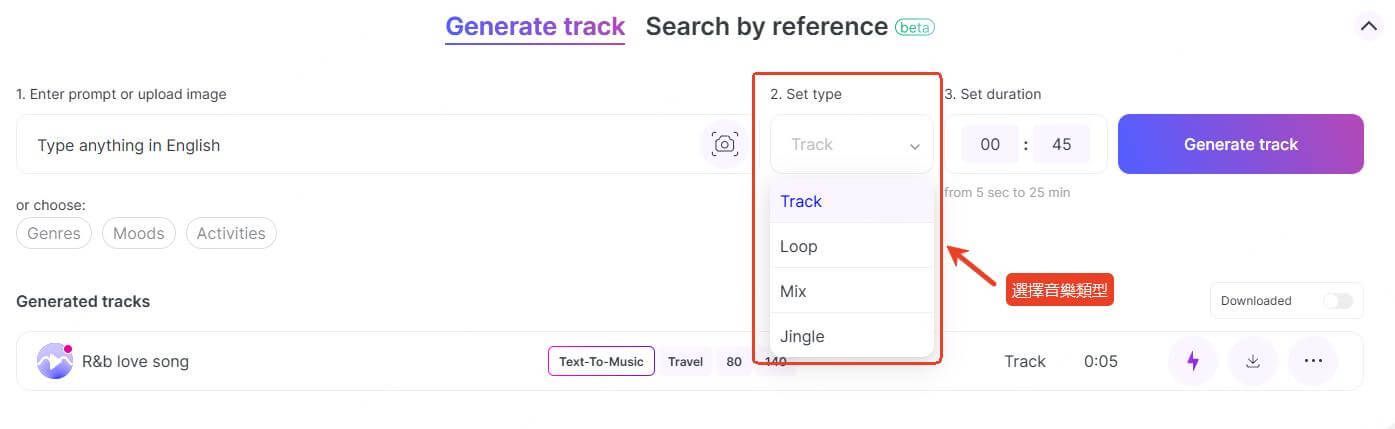
Task: Click the purple Generate track button
Action: 1241,144
